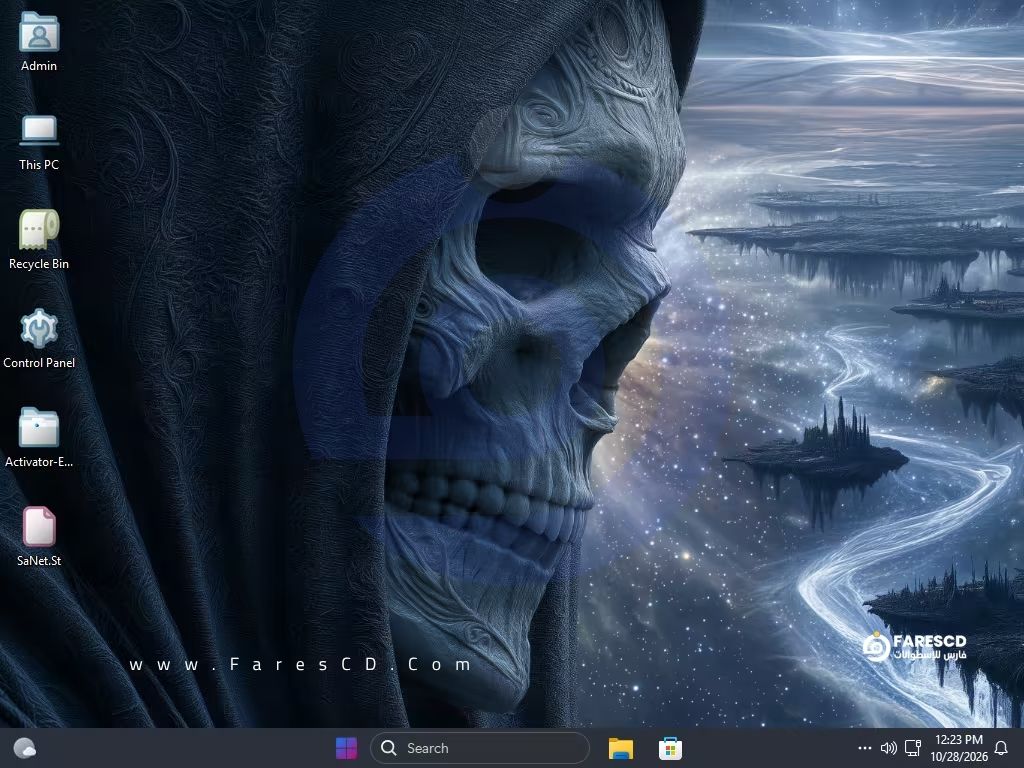
Task: Click the taskbar Search box
Action: coord(480,748)
